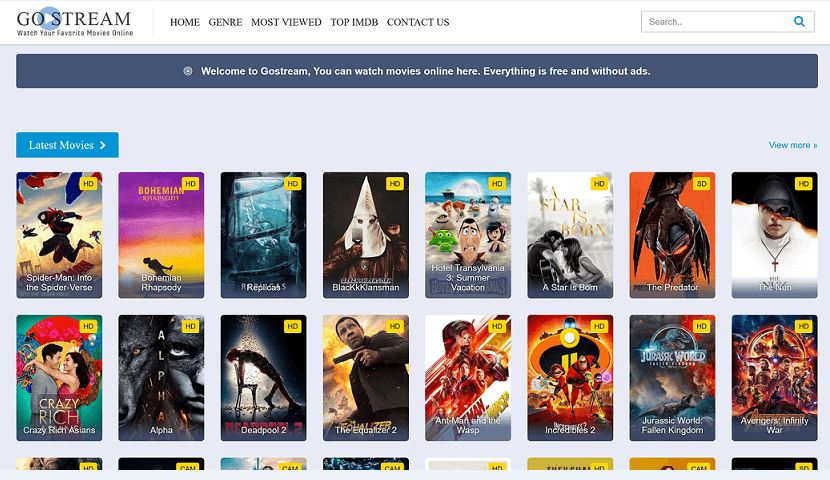The width and height of the screenshot is (830, 480).
Task: Click the search magnifier icon
Action: click(x=799, y=22)
